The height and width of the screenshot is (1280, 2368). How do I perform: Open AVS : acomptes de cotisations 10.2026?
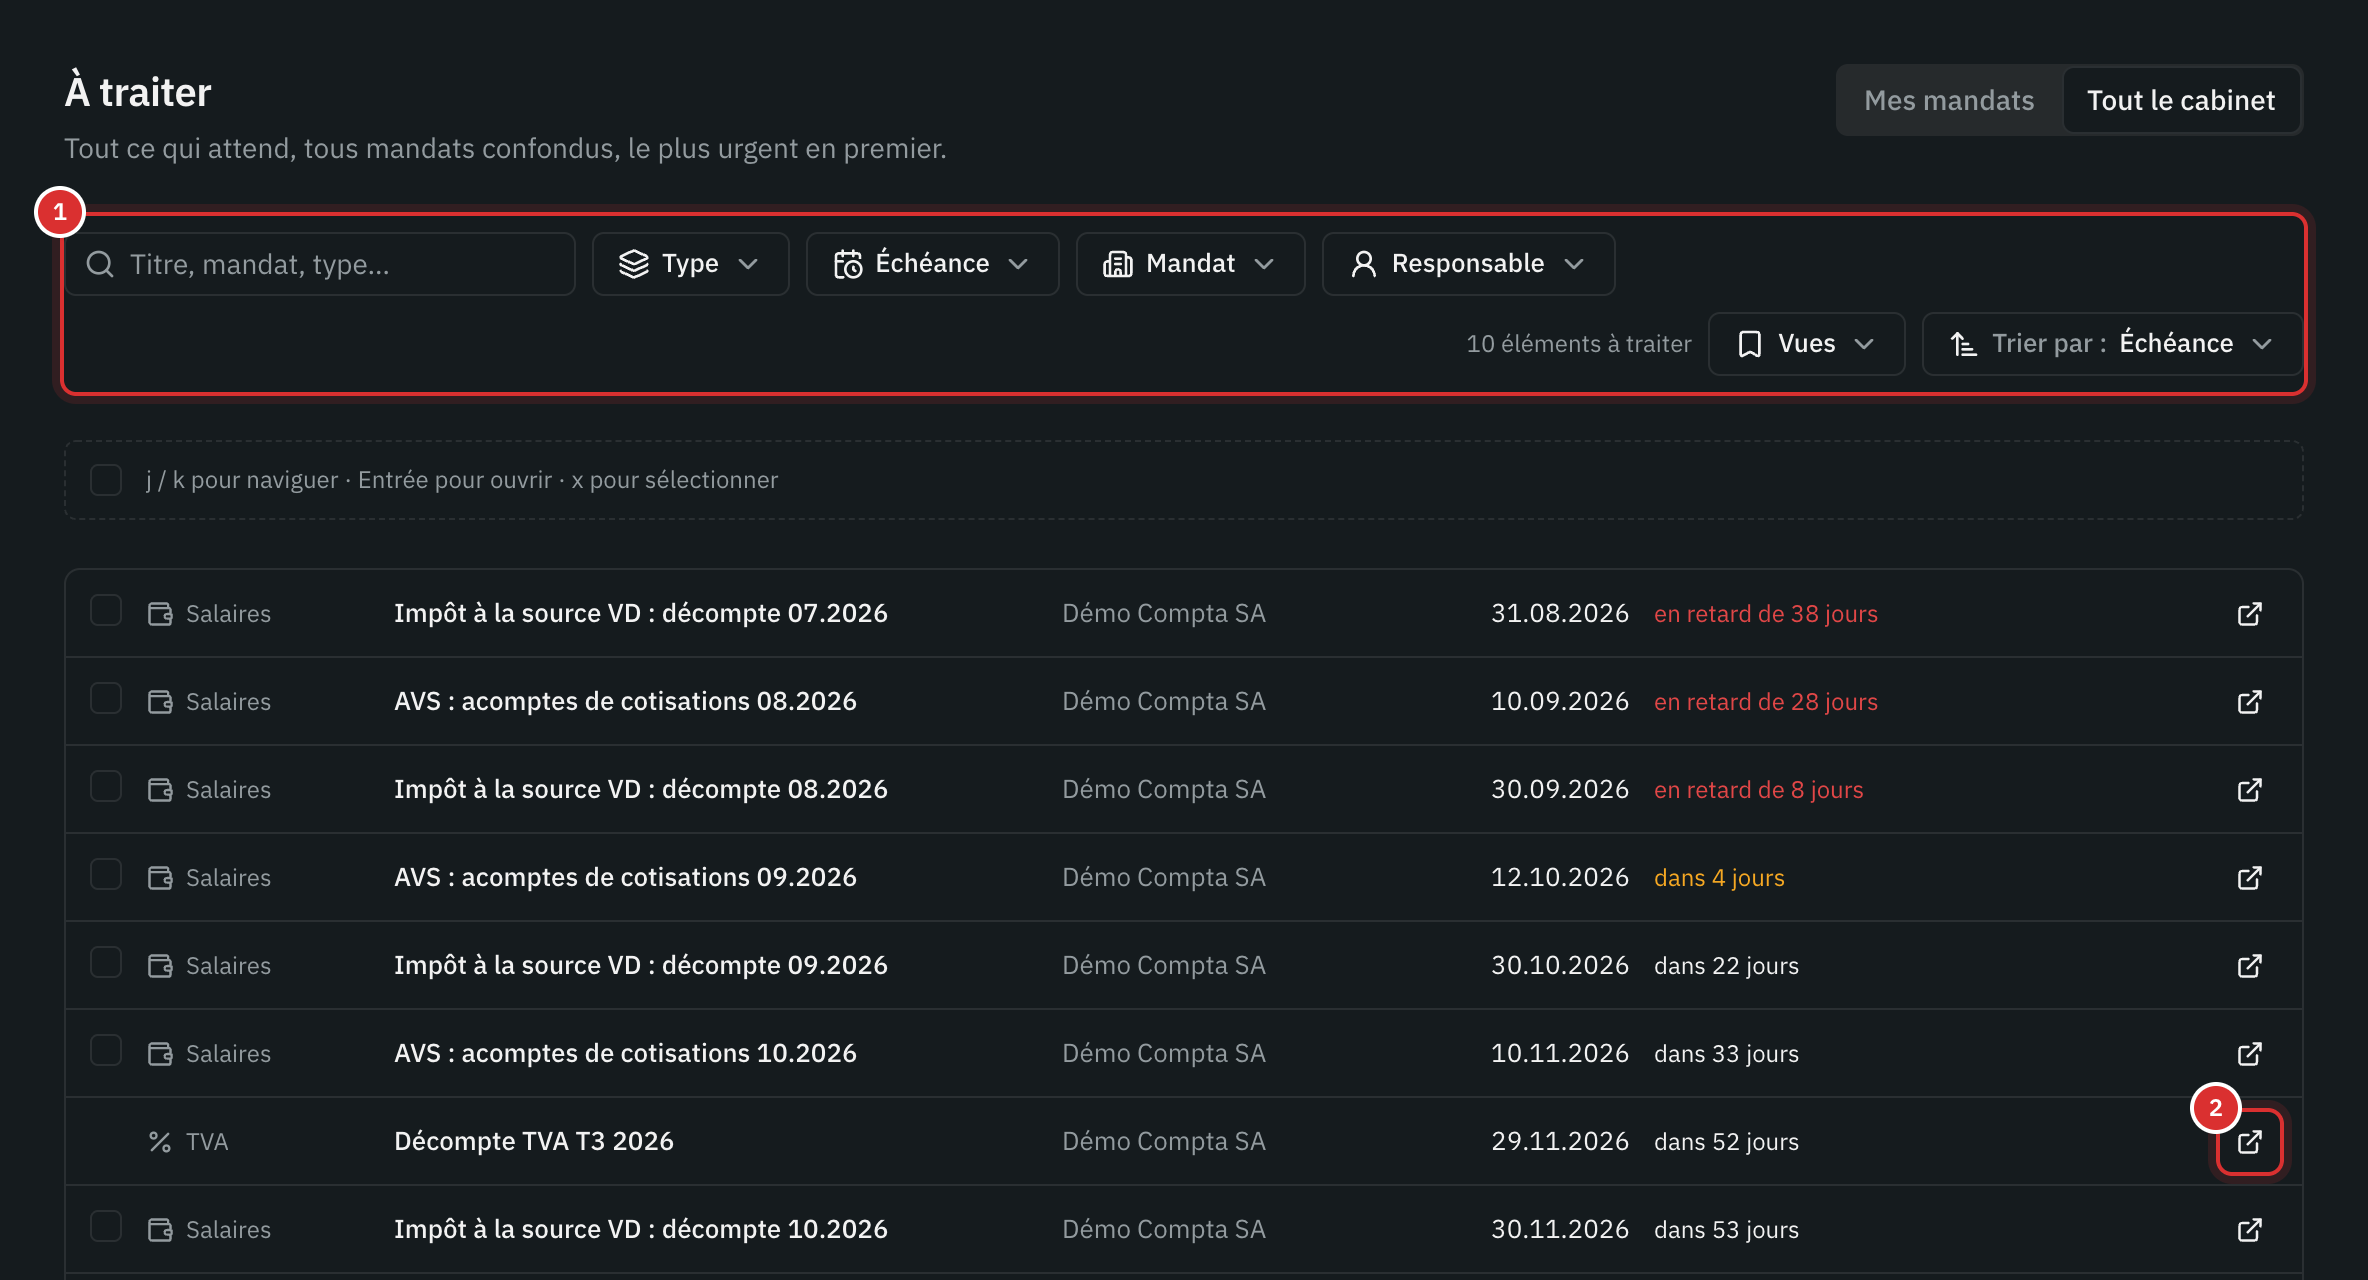tap(625, 1054)
